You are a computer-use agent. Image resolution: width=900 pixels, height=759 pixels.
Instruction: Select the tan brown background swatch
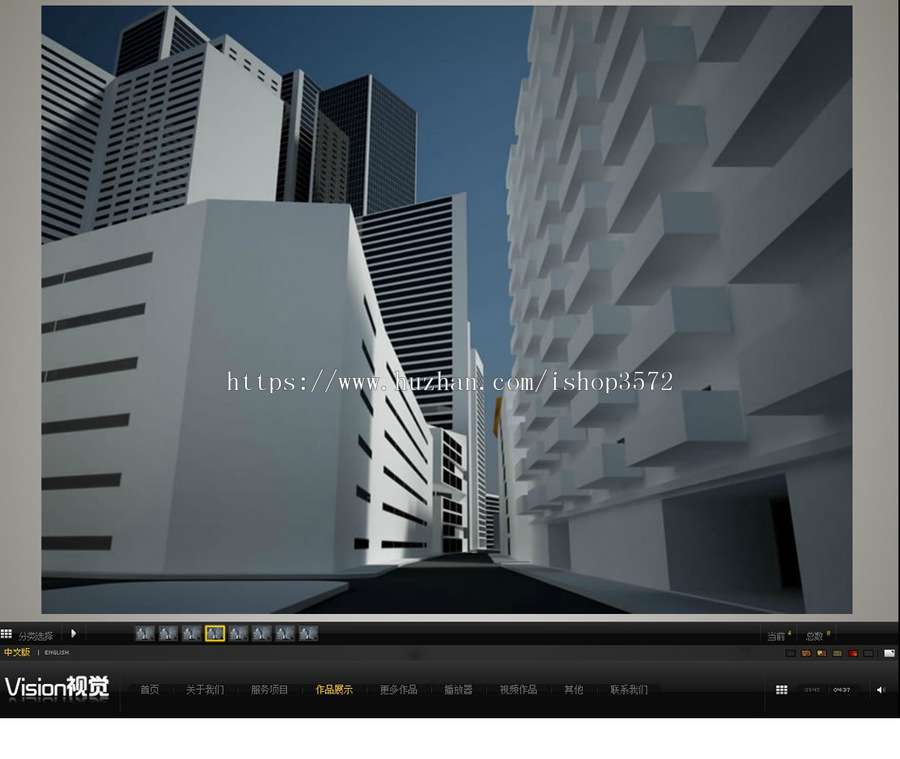pos(837,653)
